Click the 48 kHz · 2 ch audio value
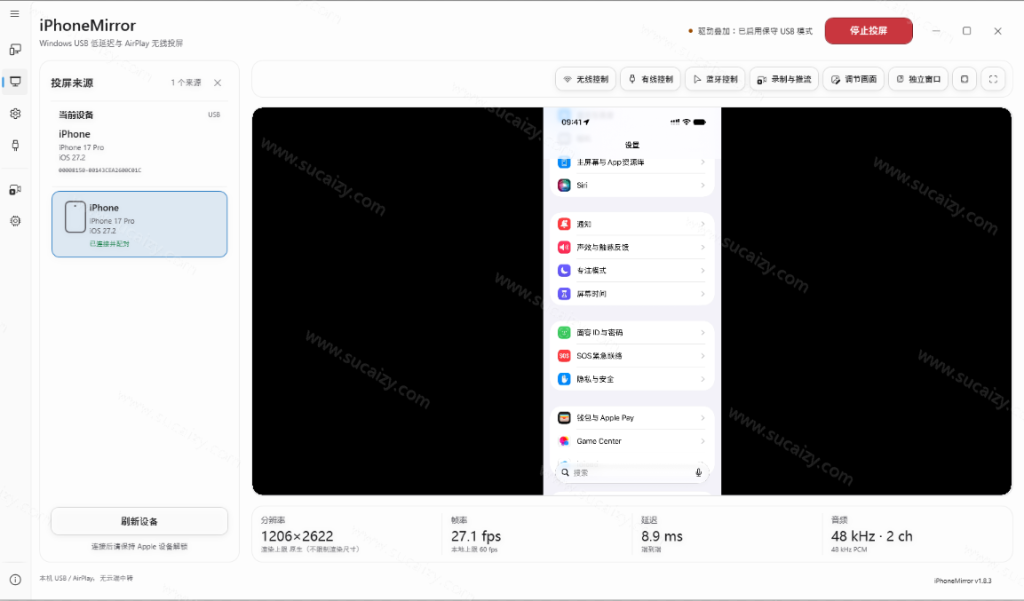The image size is (1024, 601). pyautogui.click(x=872, y=536)
